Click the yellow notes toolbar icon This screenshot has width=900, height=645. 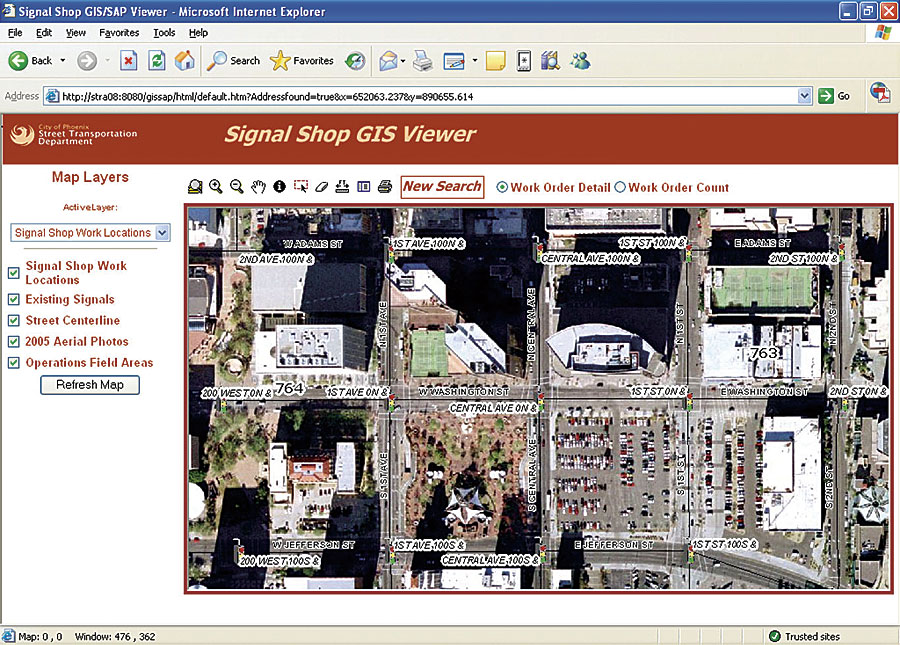click(x=495, y=61)
